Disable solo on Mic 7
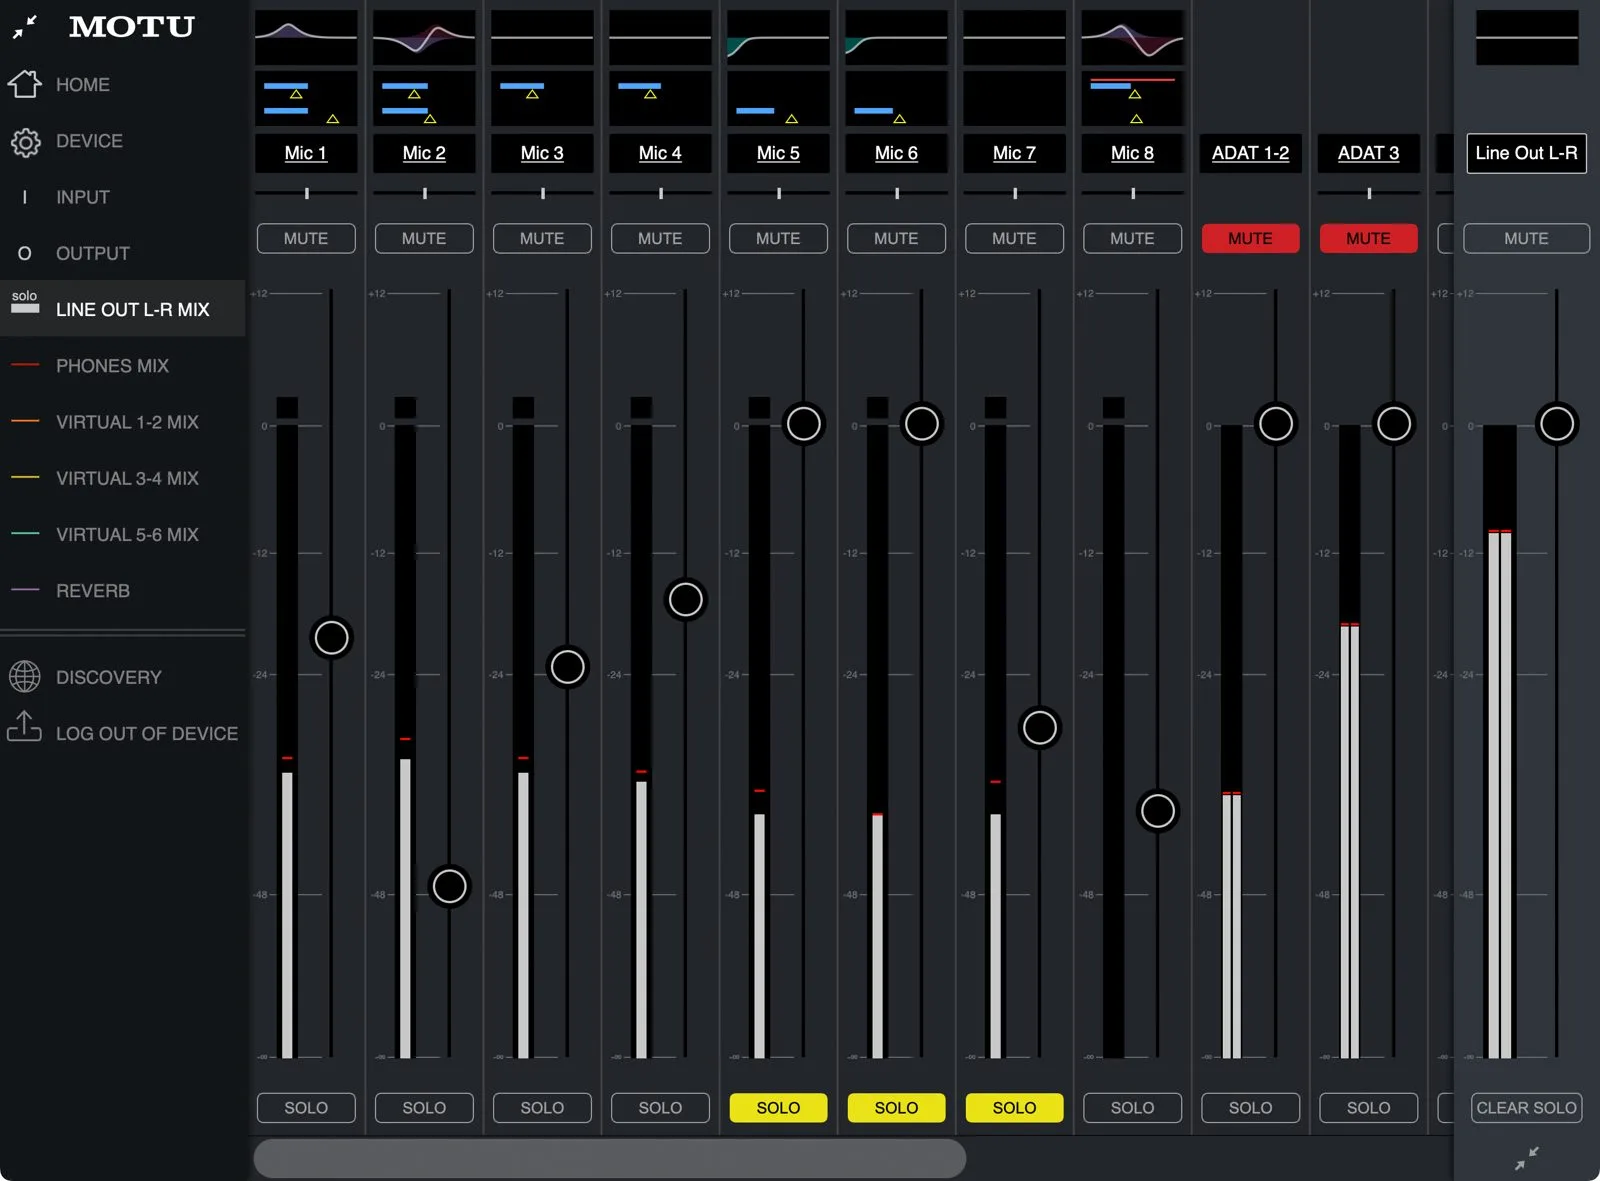1600x1181 pixels. tap(1014, 1107)
